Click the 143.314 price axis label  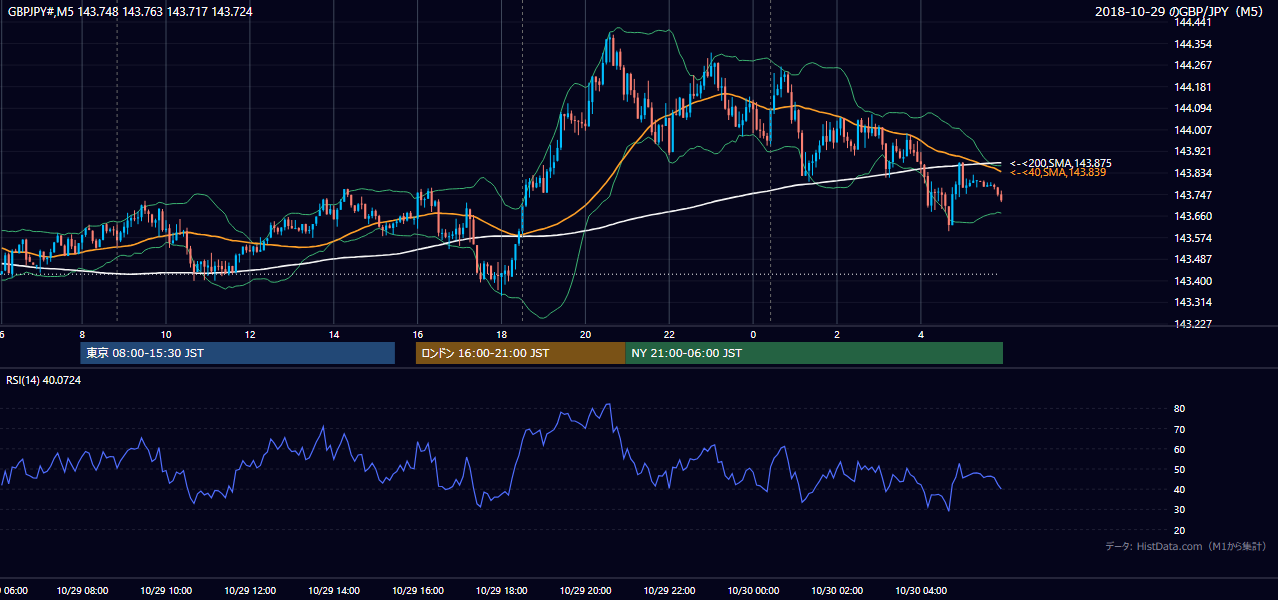point(1194,302)
